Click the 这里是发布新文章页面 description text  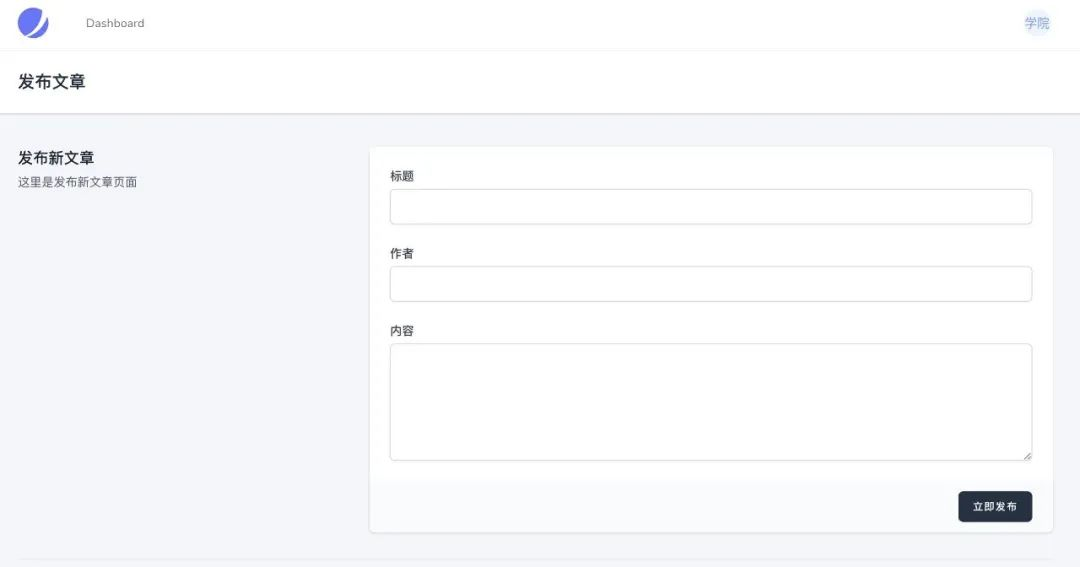click(x=77, y=182)
